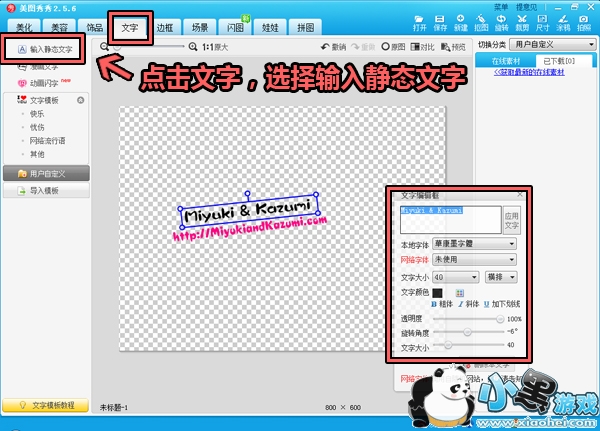
Task: Select the 旋转 rotate tool
Action: [x=501, y=23]
